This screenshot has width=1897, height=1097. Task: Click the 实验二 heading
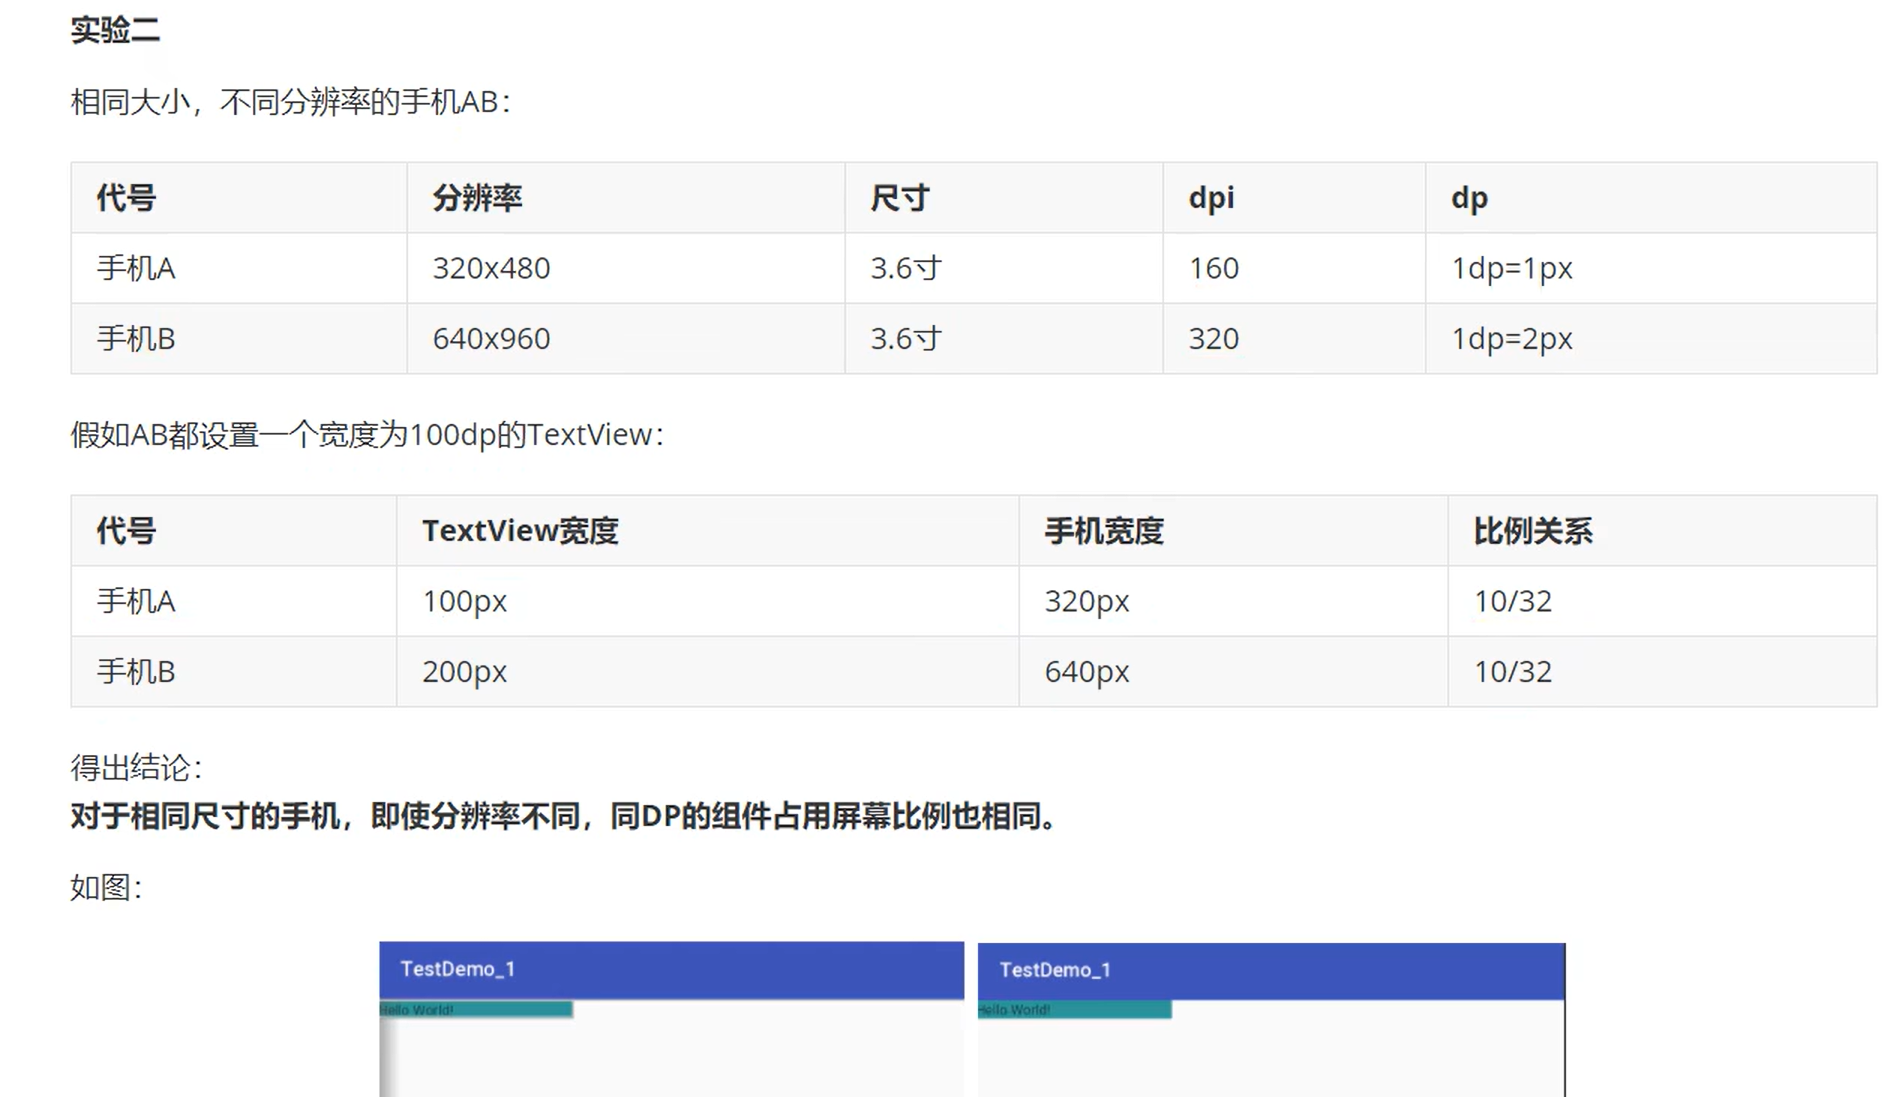(115, 30)
